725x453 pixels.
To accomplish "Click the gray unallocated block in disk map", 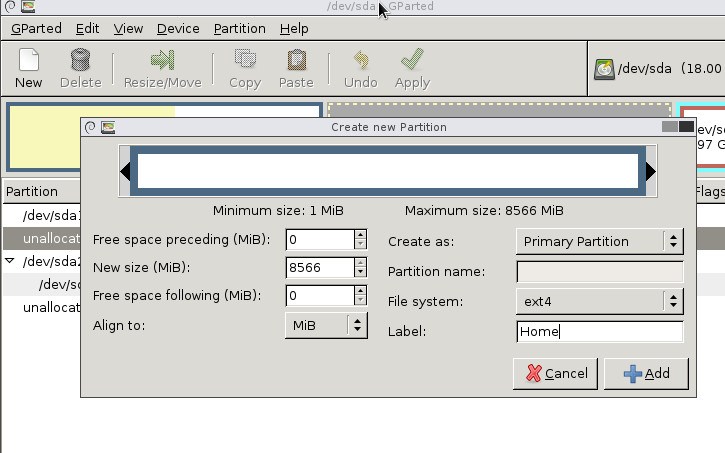I will [x=499, y=110].
